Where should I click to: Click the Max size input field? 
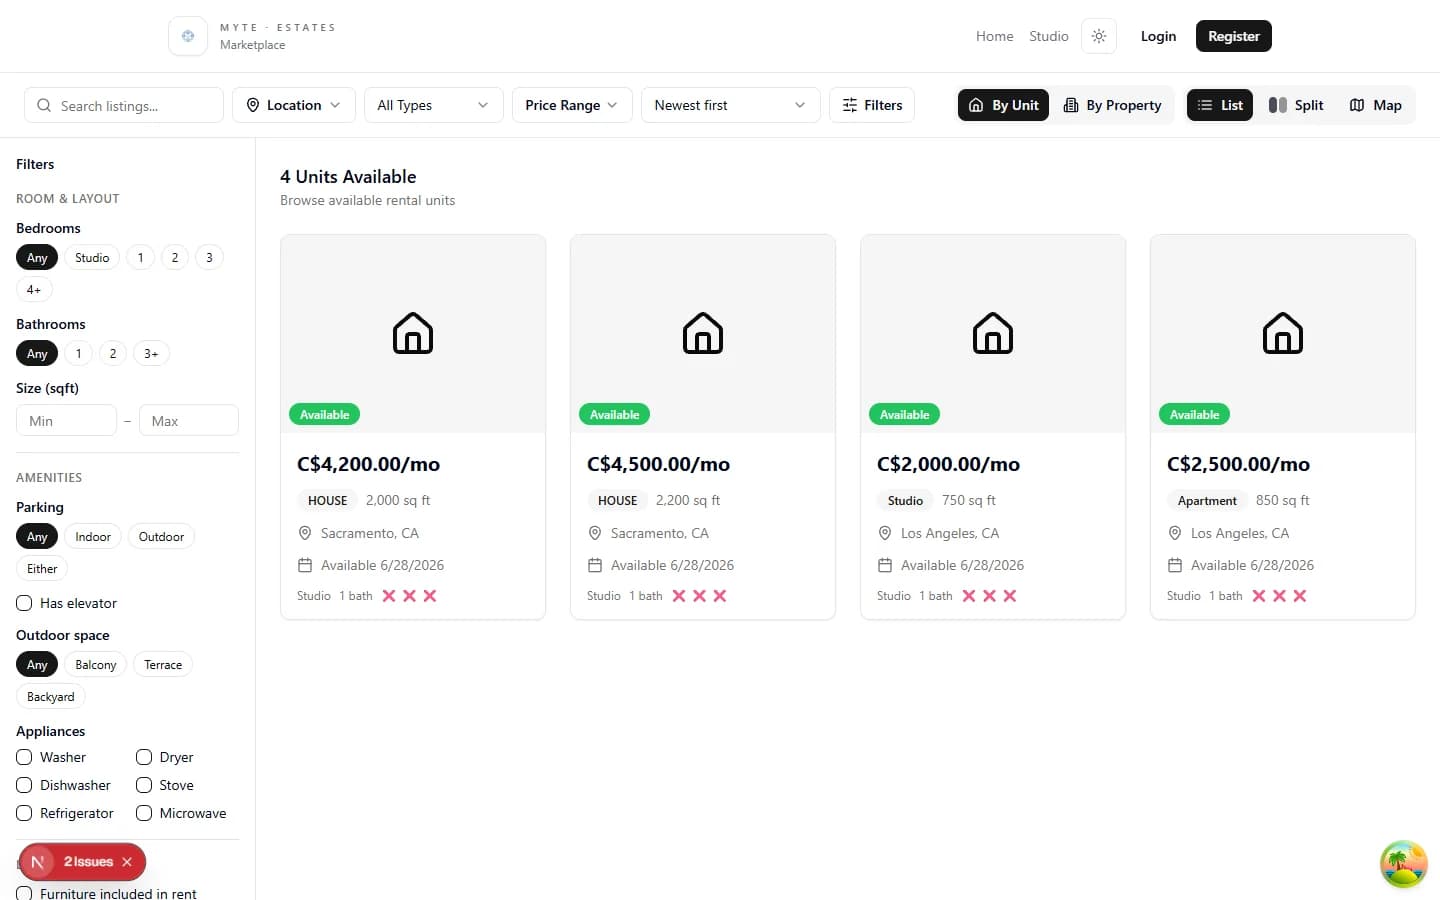(x=188, y=421)
